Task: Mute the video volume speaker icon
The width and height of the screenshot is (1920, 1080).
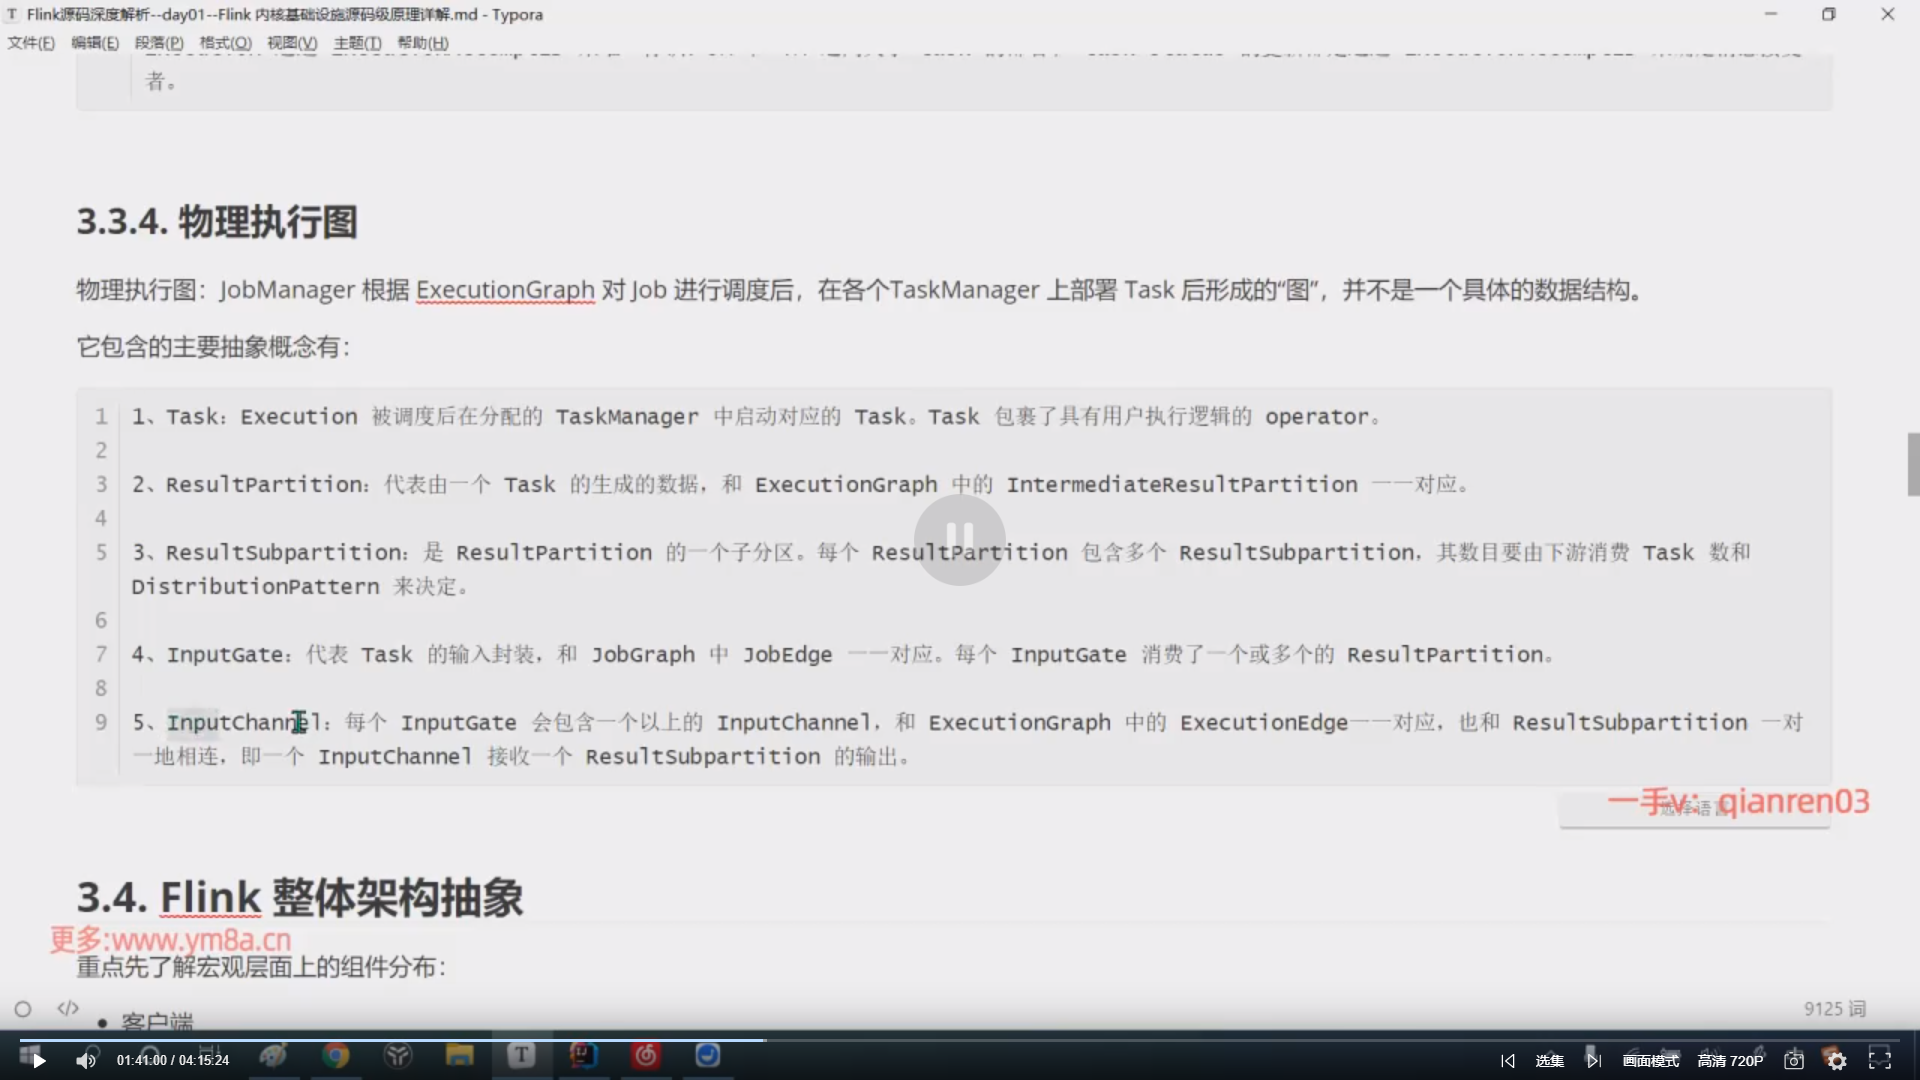Action: click(86, 1061)
